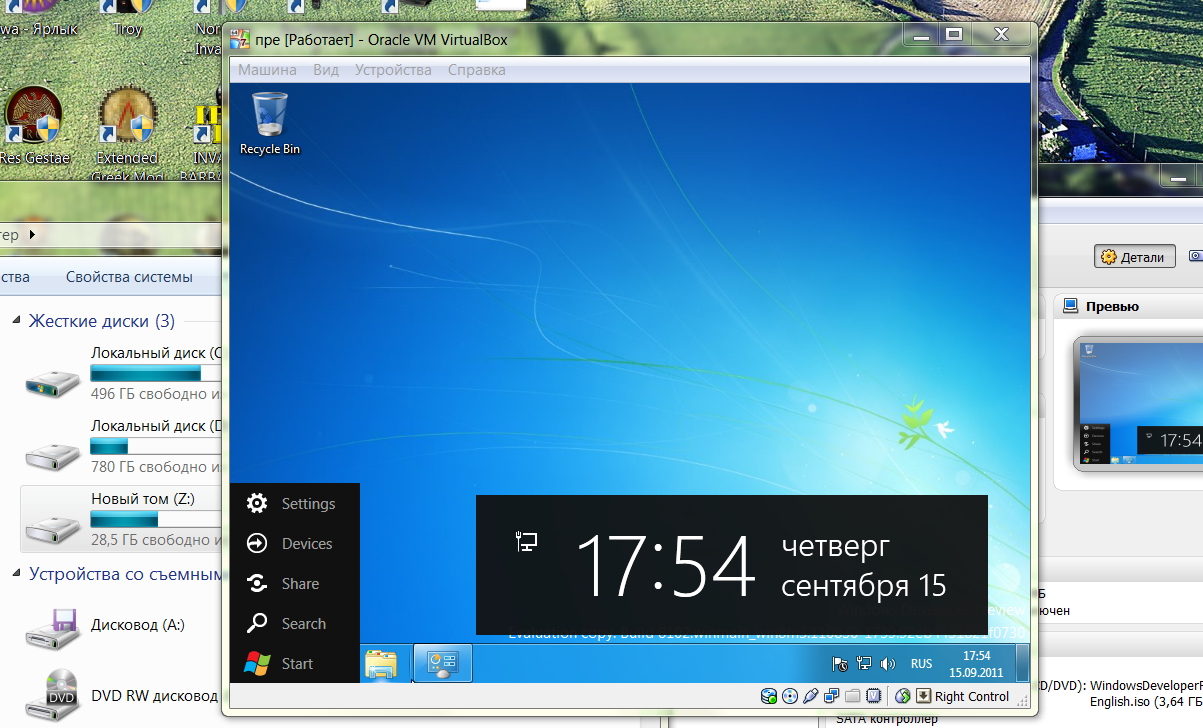
Task: Click Детали button in VirtualBox Manager
Action: pyautogui.click(x=1133, y=257)
